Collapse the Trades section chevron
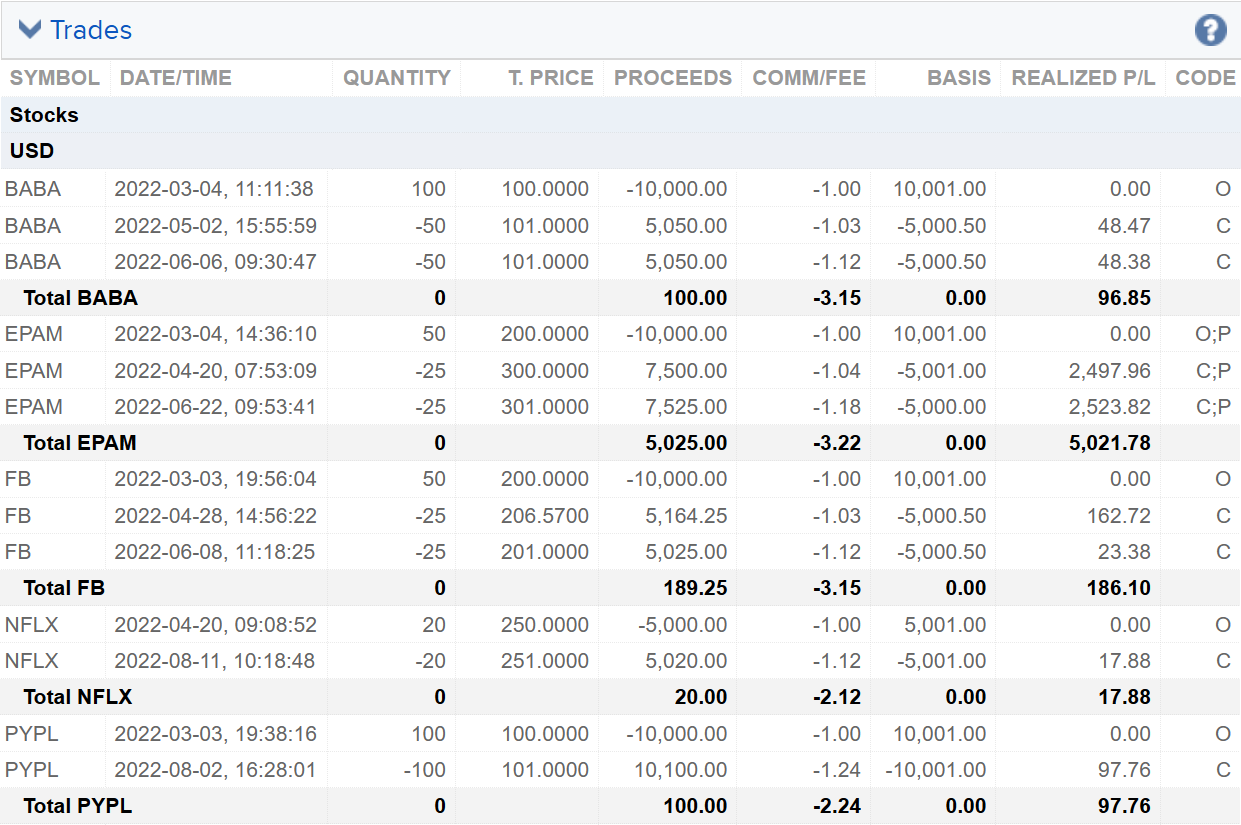The height and width of the screenshot is (825, 1241). (x=30, y=30)
